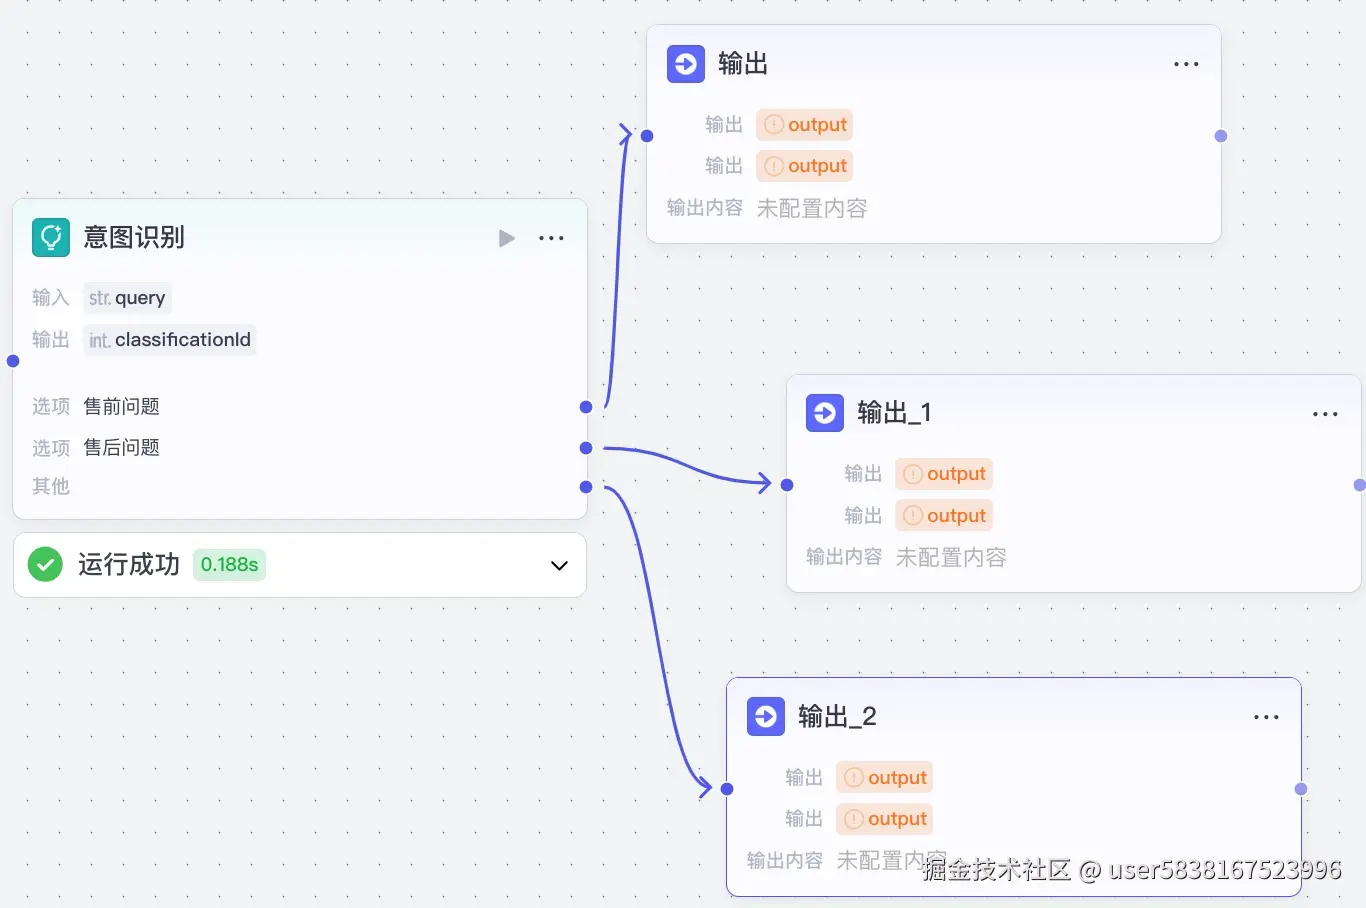Image resolution: width=1366 pixels, height=908 pixels.
Task: Click second output tag in 输出_1 node
Action: click(944, 516)
